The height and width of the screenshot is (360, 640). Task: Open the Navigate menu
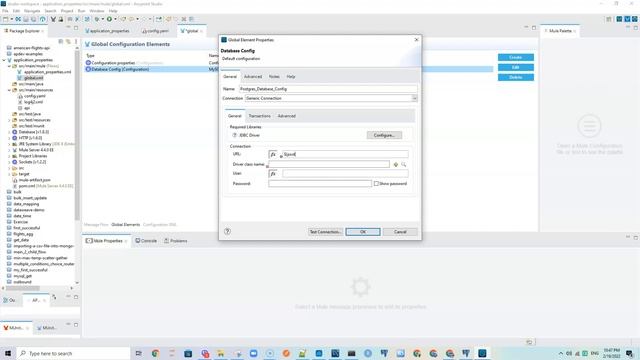pos(32,11)
